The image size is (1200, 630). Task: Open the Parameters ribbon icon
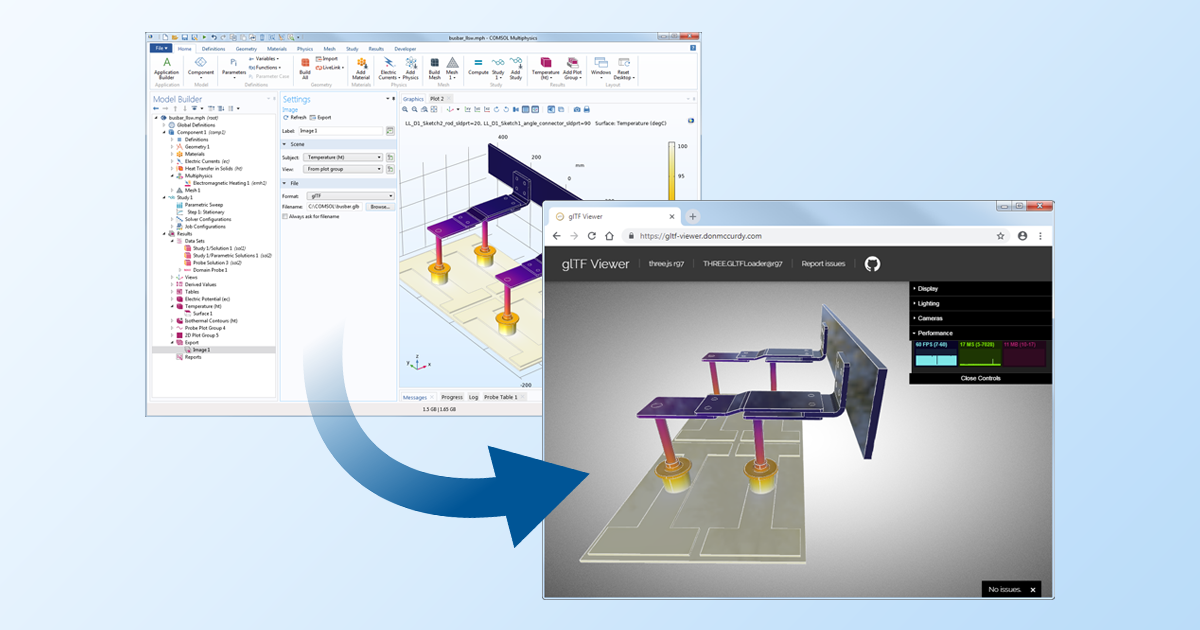pyautogui.click(x=233, y=67)
